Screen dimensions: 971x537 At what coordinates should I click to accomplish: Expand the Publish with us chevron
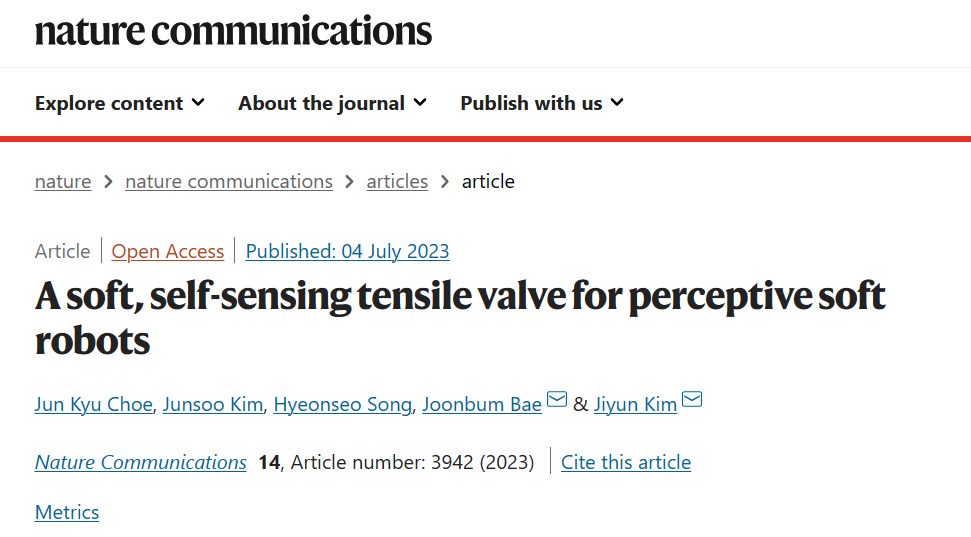[617, 102]
